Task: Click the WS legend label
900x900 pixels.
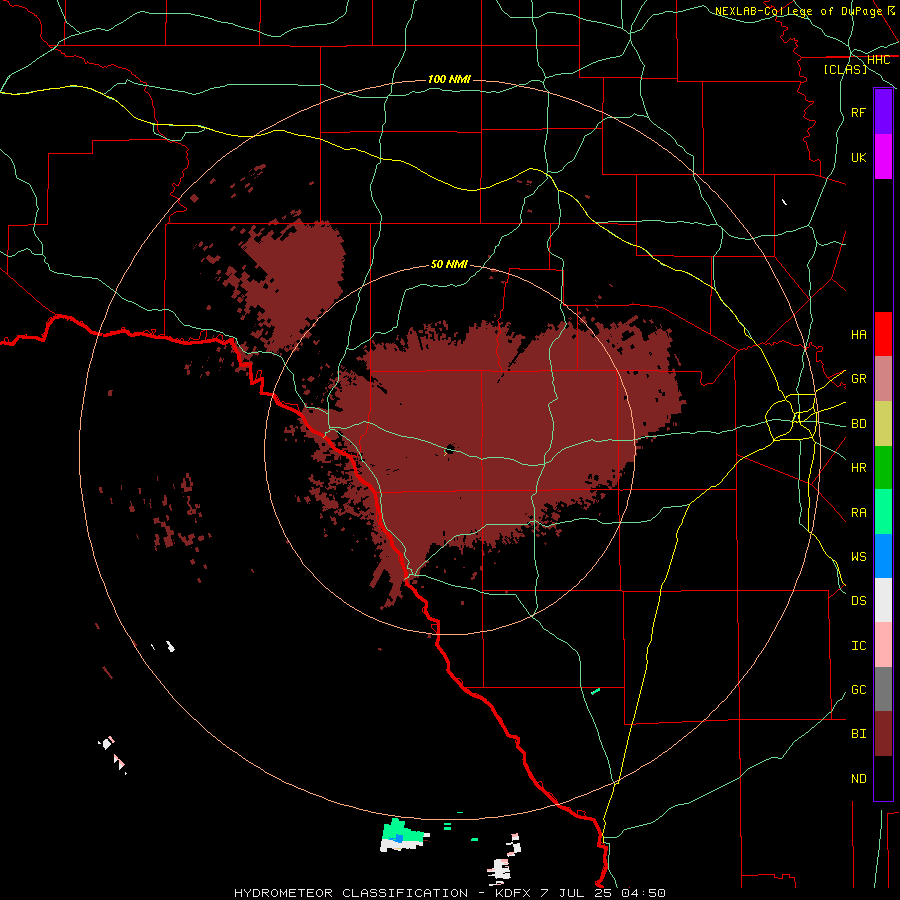Action: point(858,556)
